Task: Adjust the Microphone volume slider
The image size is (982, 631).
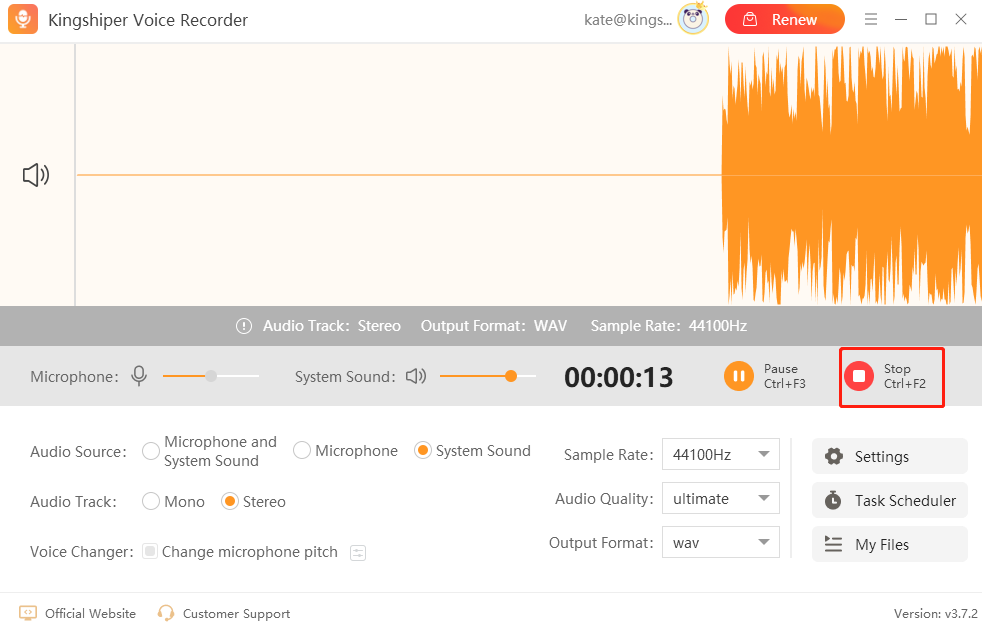Action: click(210, 376)
